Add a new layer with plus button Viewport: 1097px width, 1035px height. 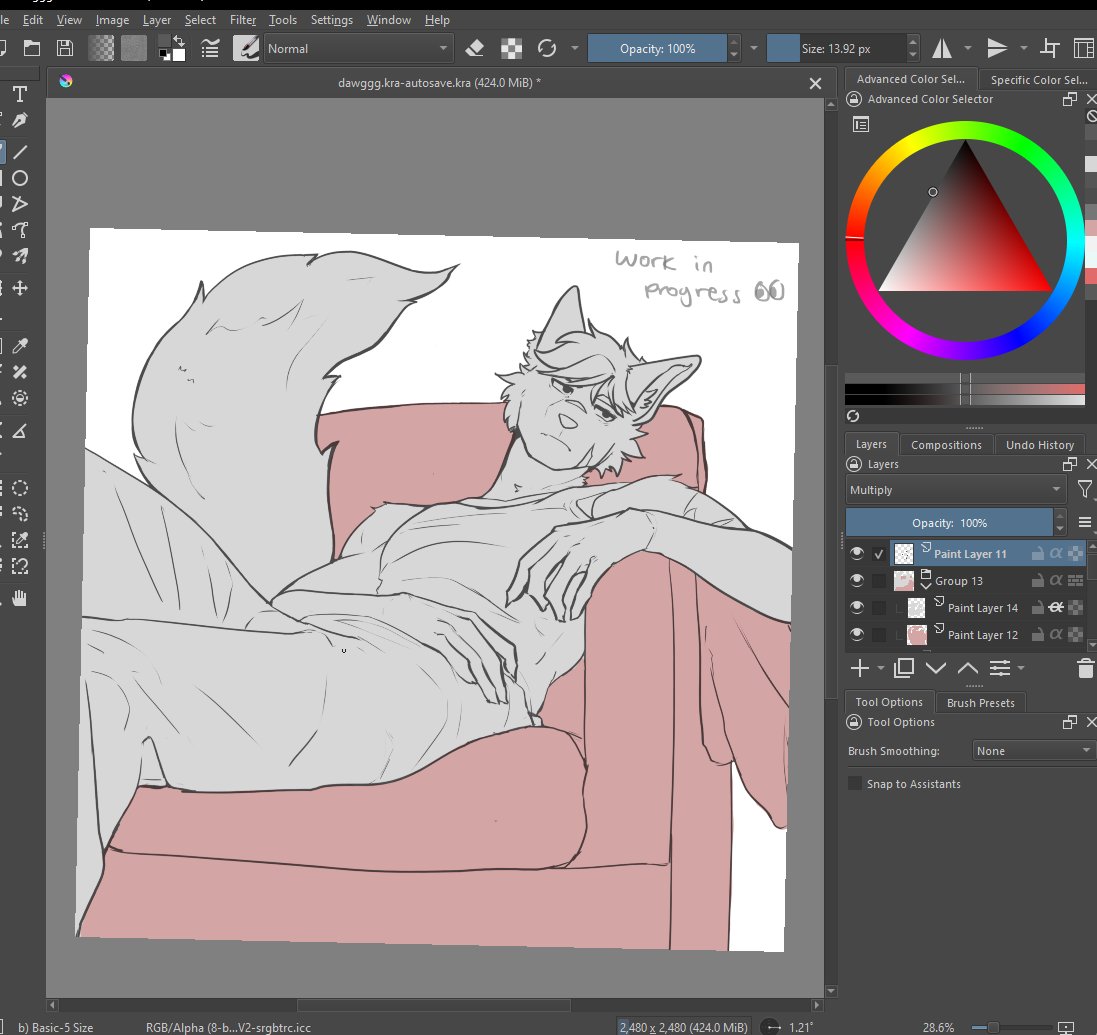[860, 668]
